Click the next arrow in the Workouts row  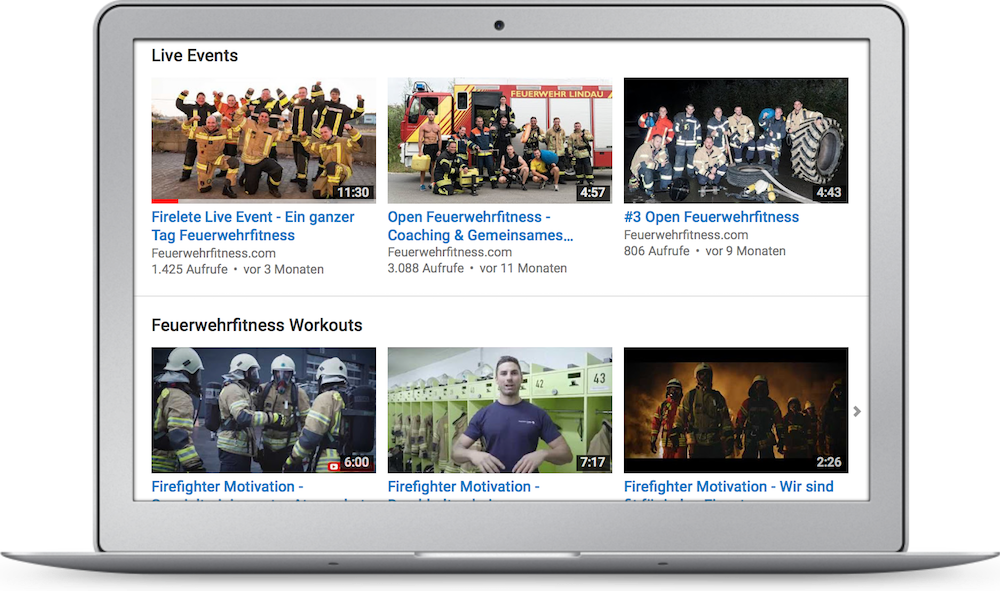[x=857, y=412]
